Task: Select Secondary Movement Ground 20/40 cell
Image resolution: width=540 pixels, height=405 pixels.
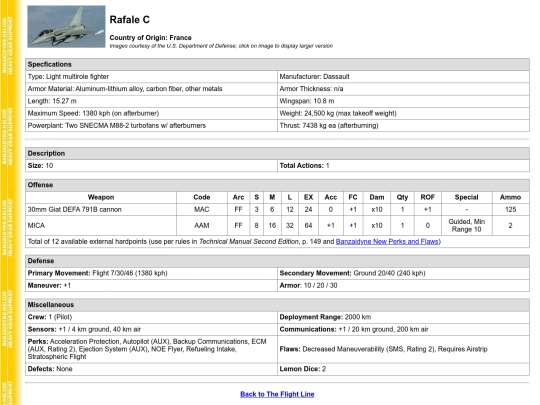Action: (x=403, y=273)
